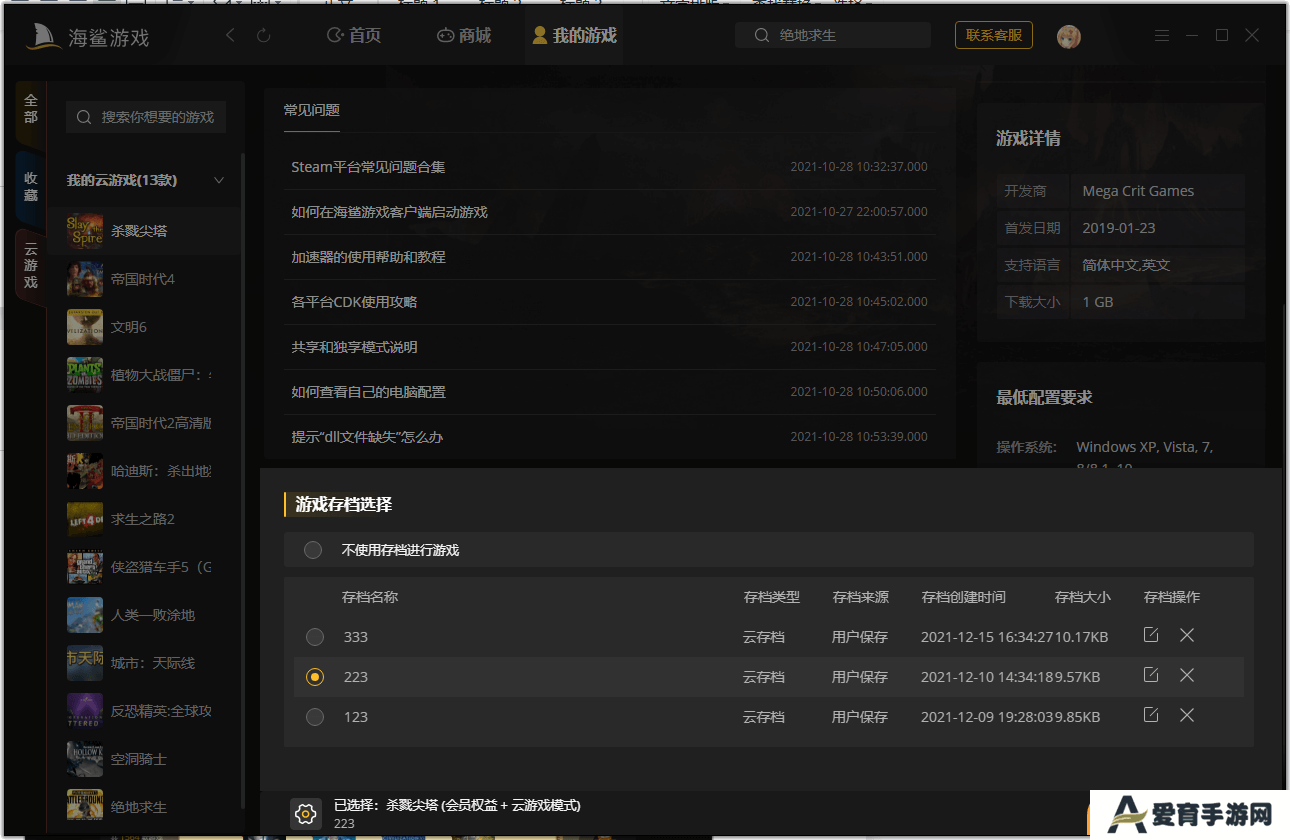Open 帝国时代4 in the game list

(x=146, y=279)
